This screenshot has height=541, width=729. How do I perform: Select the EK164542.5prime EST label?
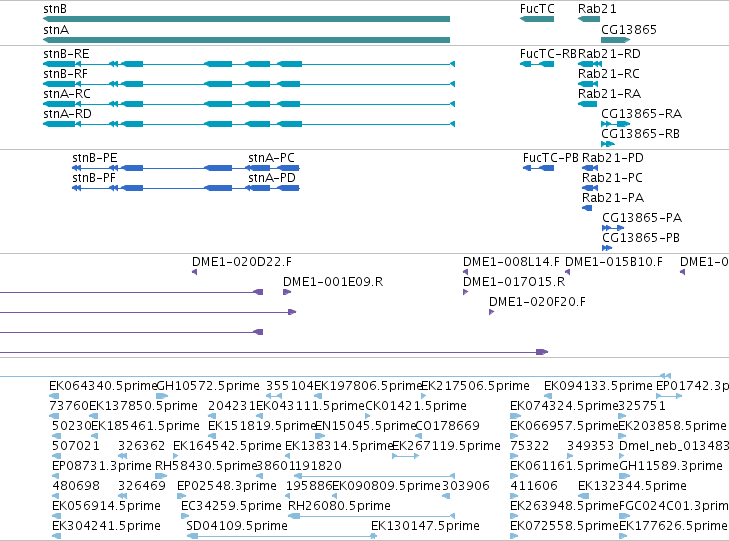pos(227,446)
